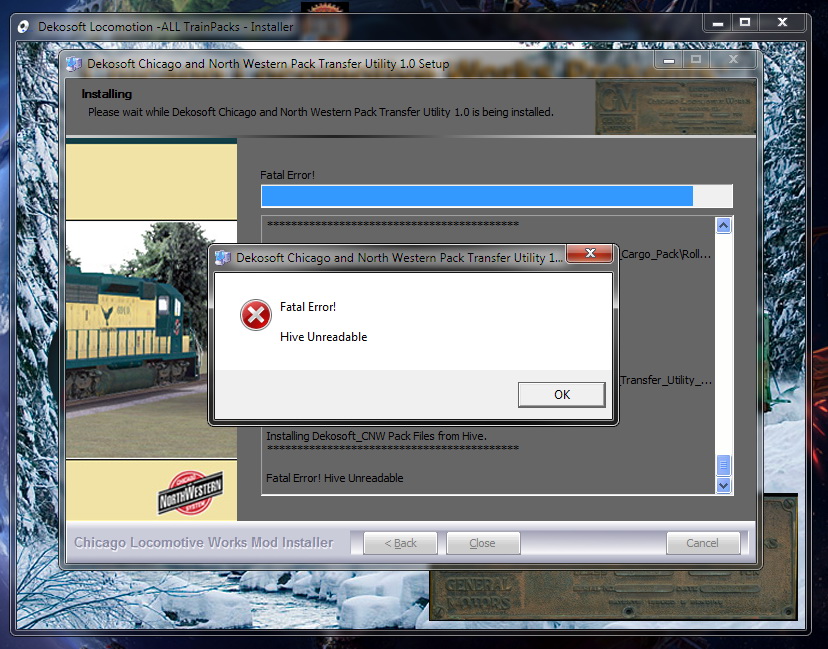Click the Back button in the installer
This screenshot has height=649, width=828.
(400, 543)
